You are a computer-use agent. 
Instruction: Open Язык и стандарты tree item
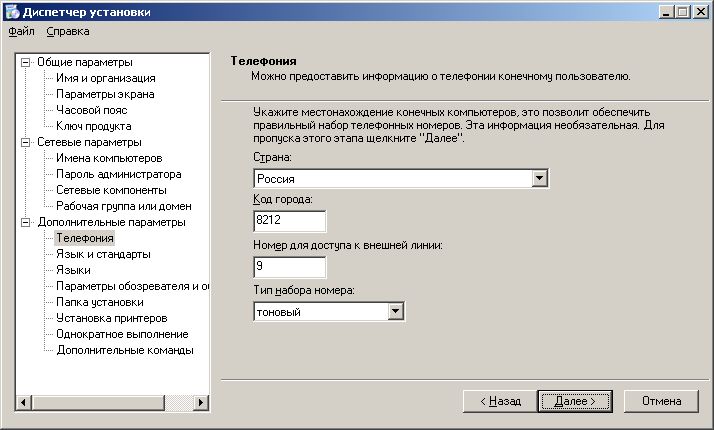click(x=103, y=254)
